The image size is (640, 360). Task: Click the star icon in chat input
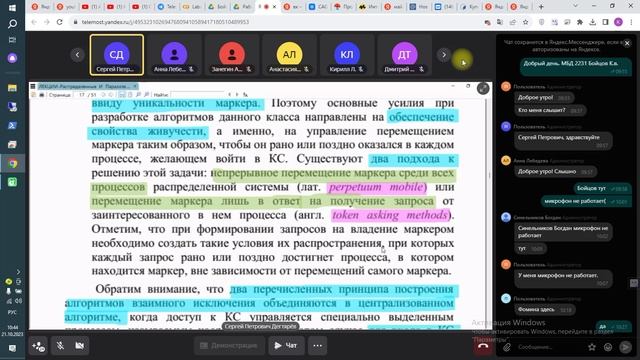pos(592,347)
